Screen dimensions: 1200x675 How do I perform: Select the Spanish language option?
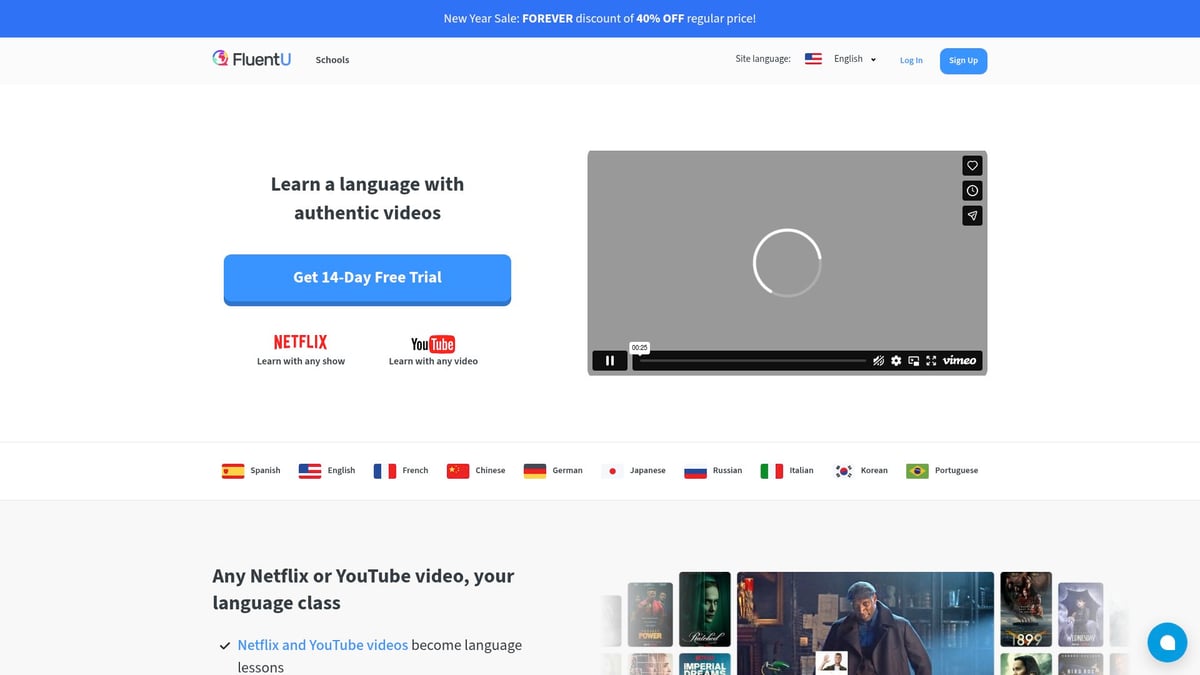point(251,470)
